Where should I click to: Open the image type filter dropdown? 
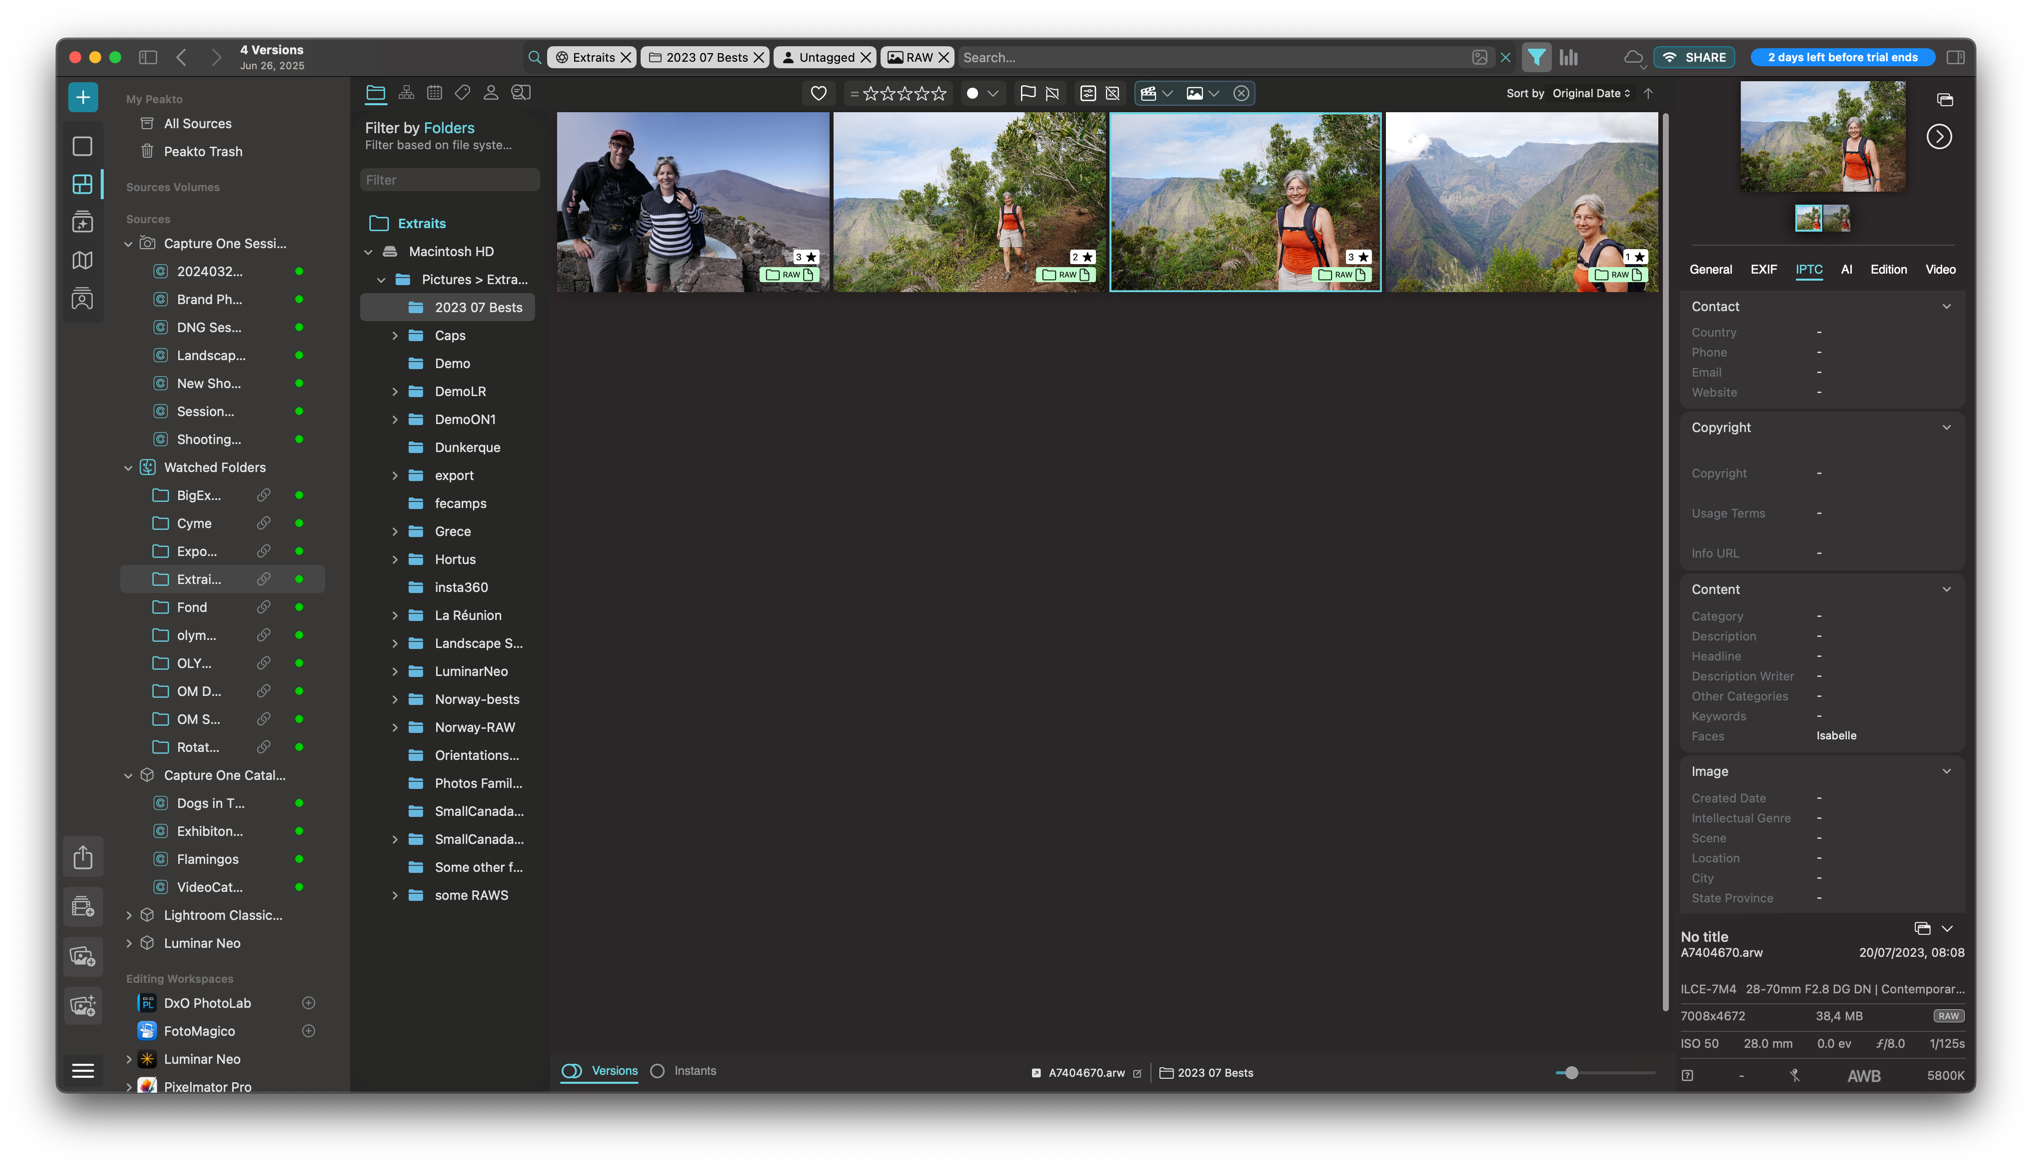coord(1202,93)
